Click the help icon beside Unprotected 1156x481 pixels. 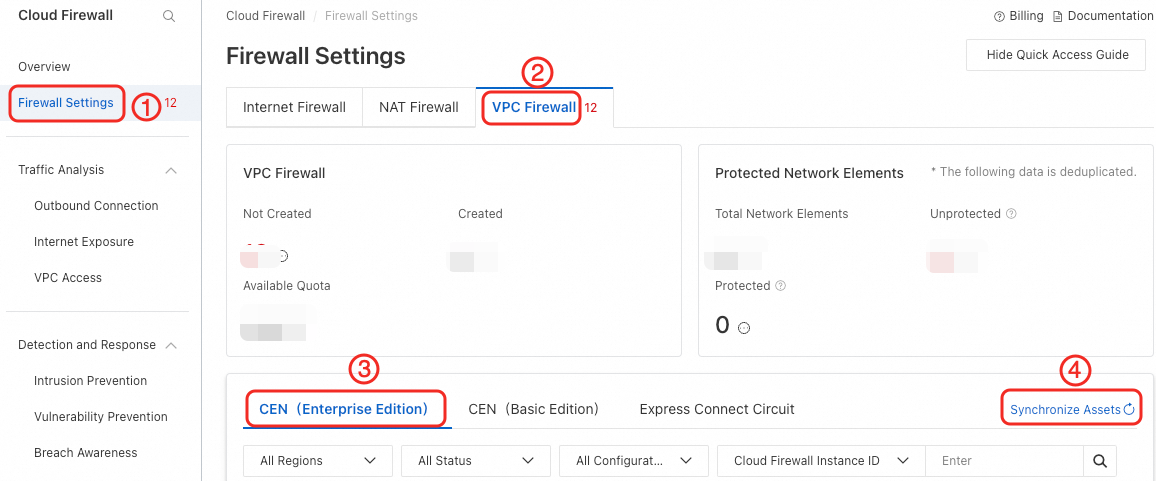pyautogui.click(x=1011, y=214)
